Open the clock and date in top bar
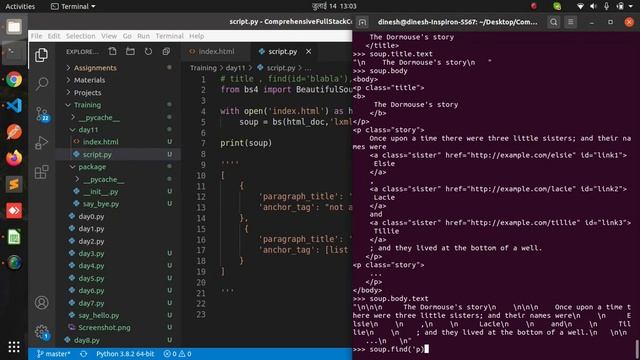This screenshot has height=360, width=640. [x=334, y=6]
